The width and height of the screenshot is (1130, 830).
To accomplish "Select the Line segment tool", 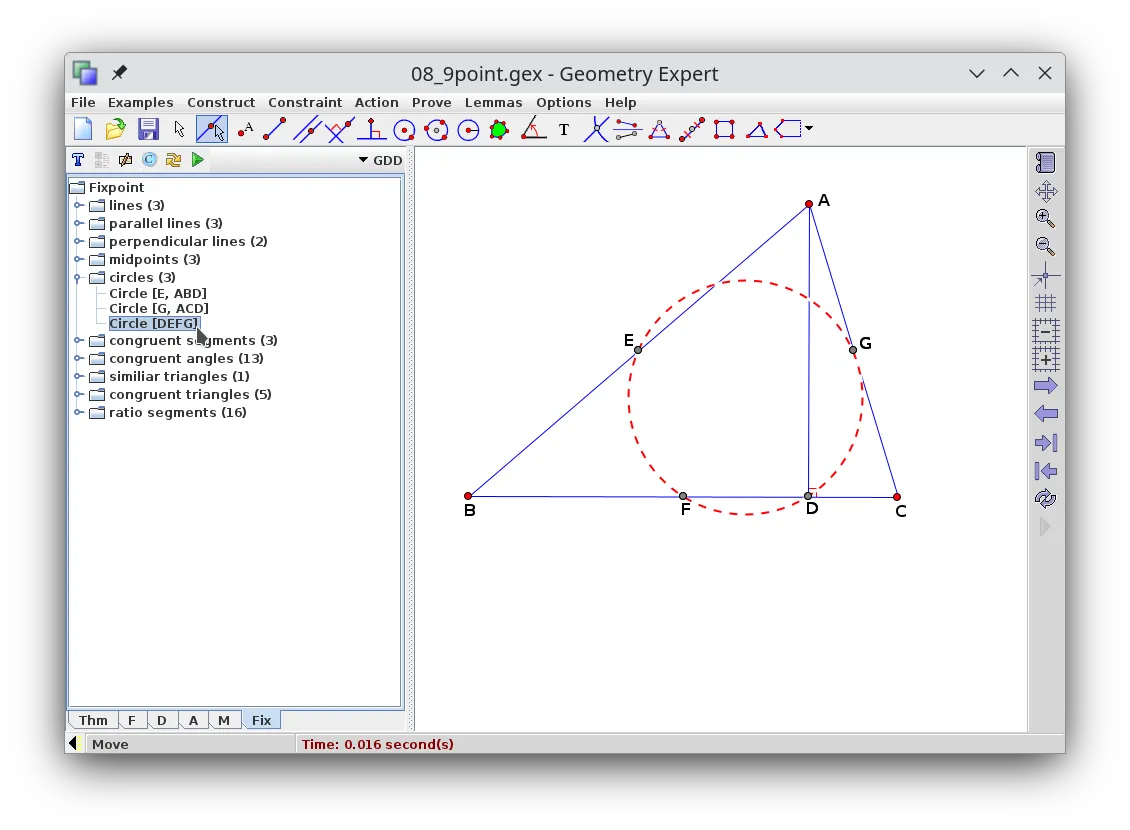I will click(275, 130).
